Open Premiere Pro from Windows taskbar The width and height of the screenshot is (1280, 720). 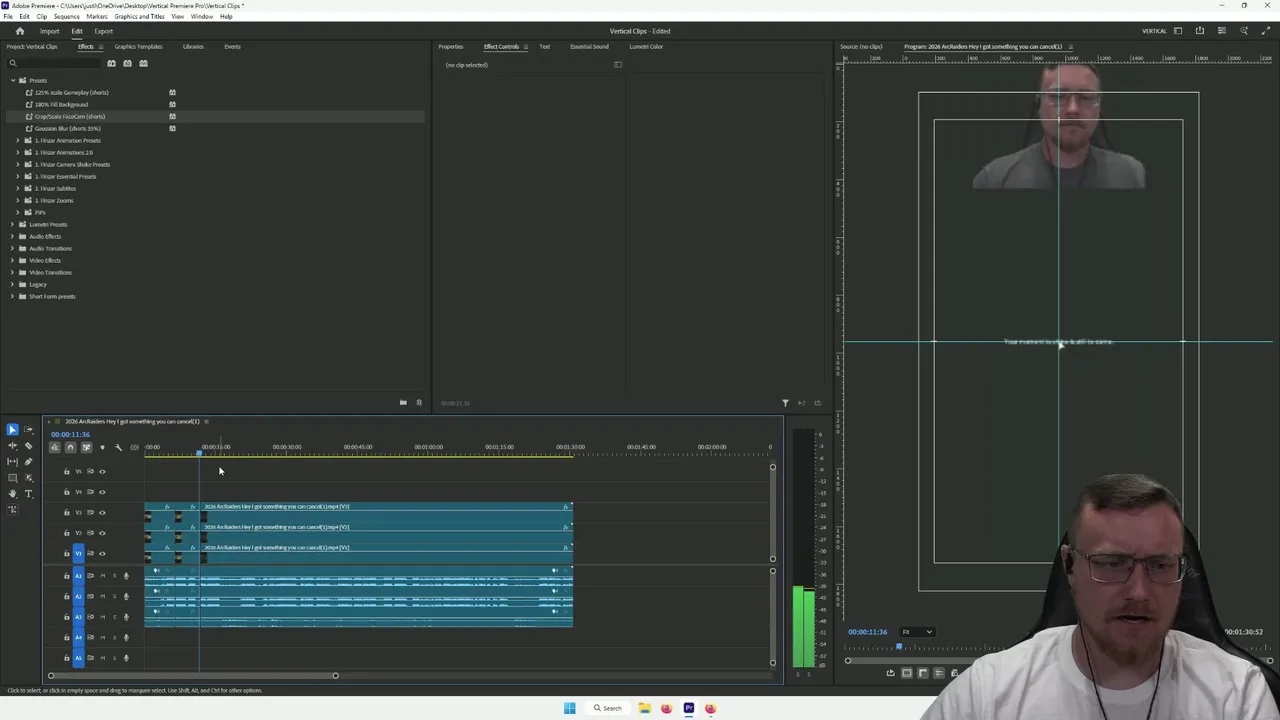click(689, 708)
